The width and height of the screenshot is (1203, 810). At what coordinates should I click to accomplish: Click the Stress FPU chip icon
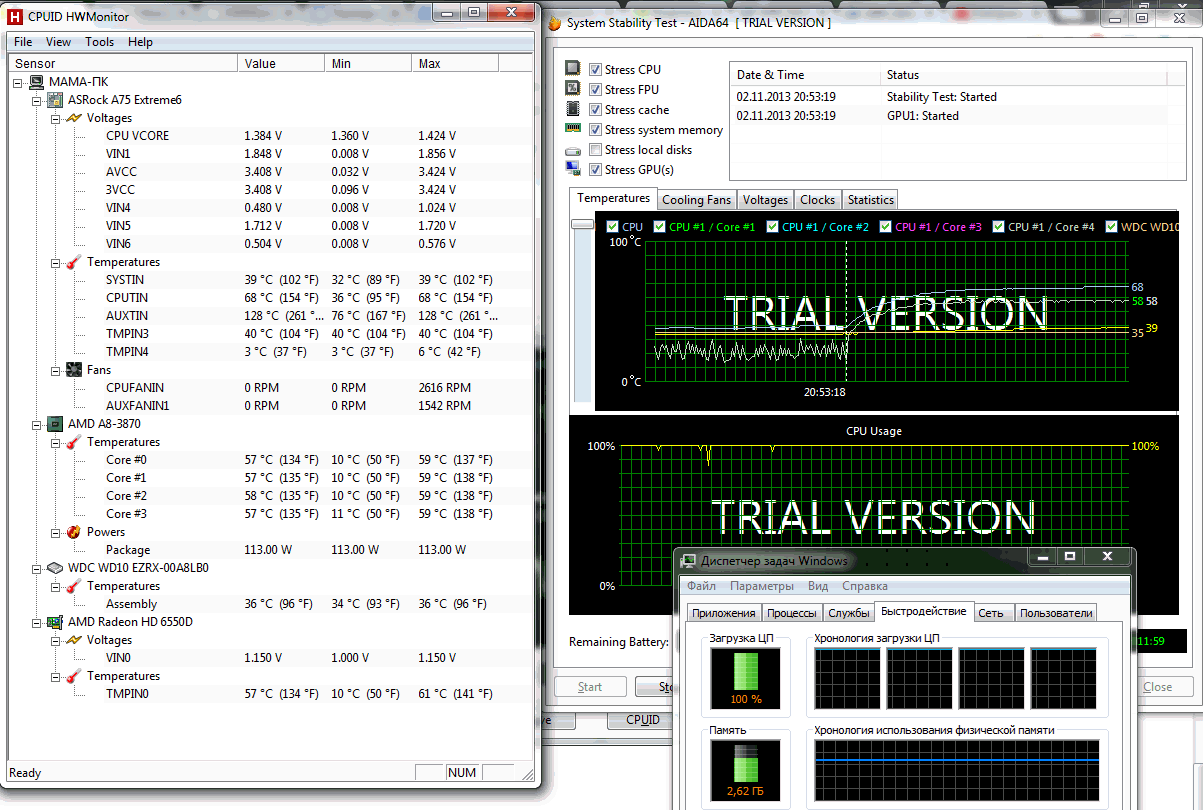(573, 89)
